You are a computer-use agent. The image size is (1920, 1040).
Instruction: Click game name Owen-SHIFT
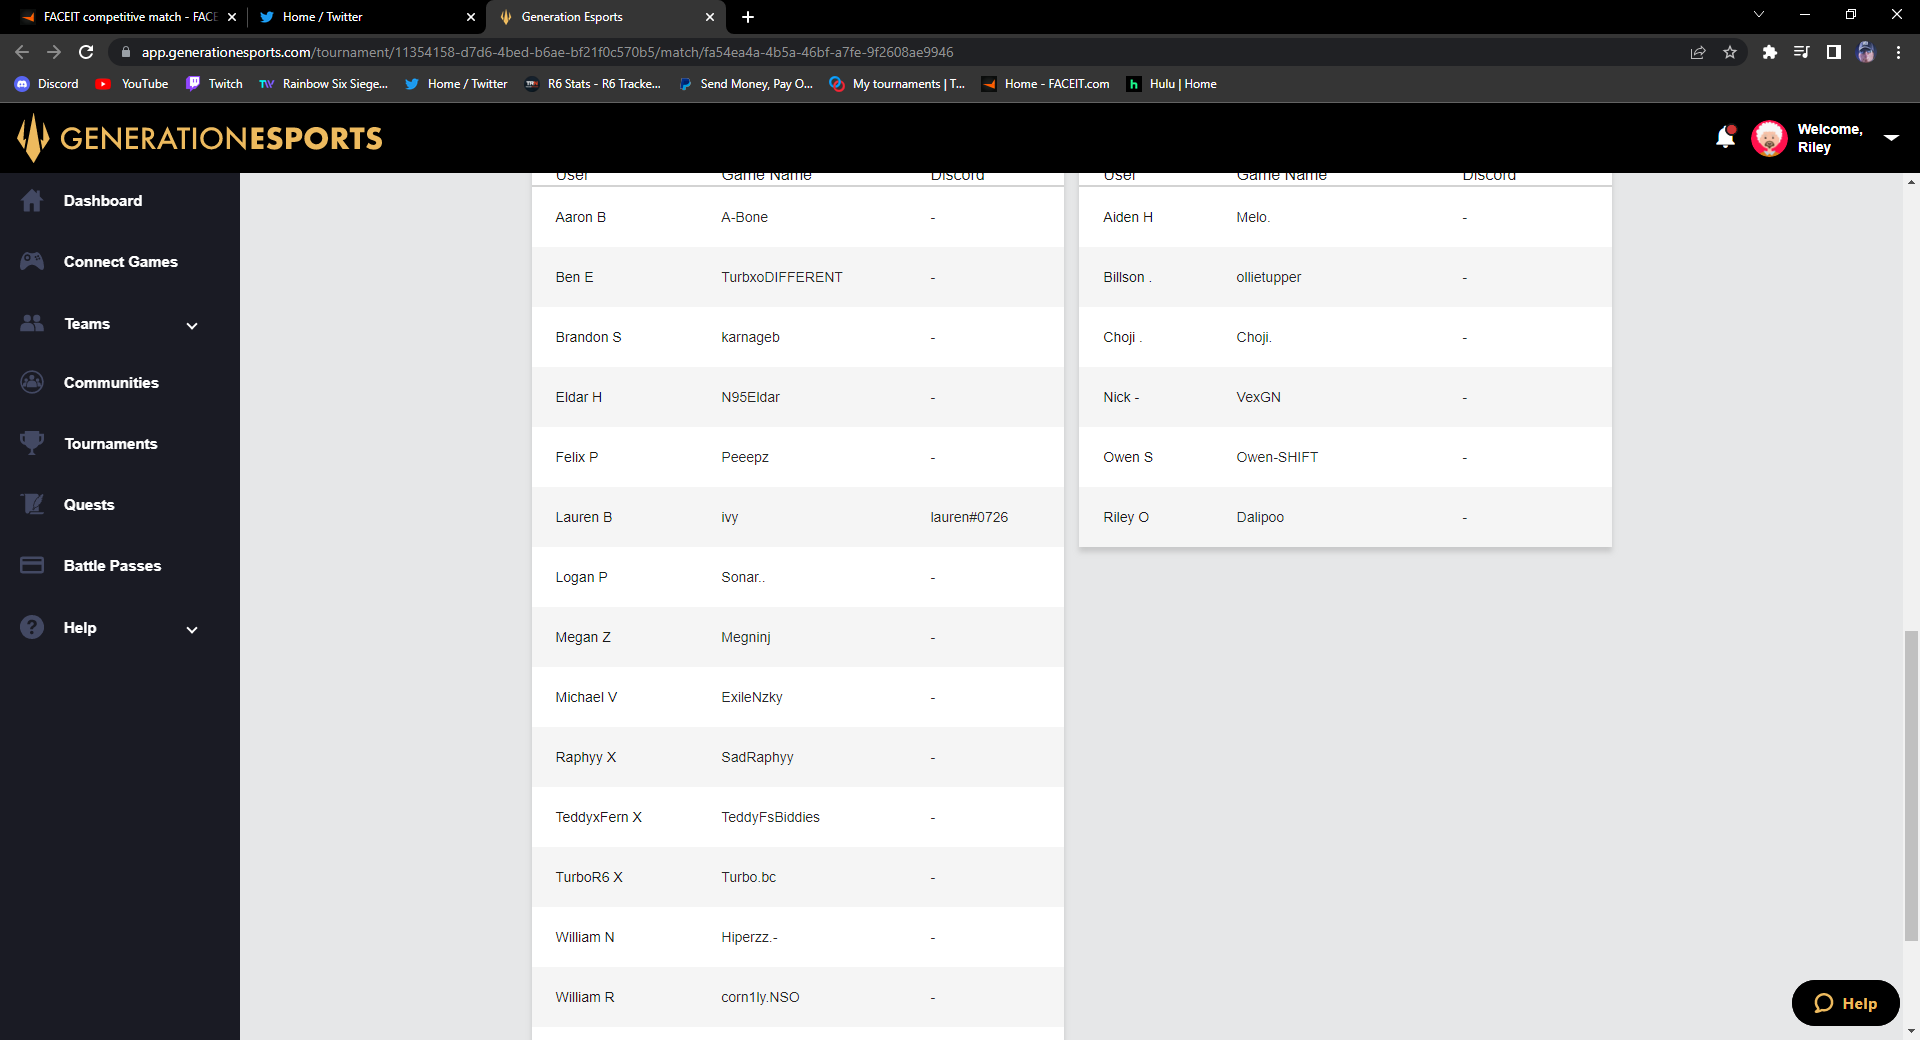pos(1277,457)
